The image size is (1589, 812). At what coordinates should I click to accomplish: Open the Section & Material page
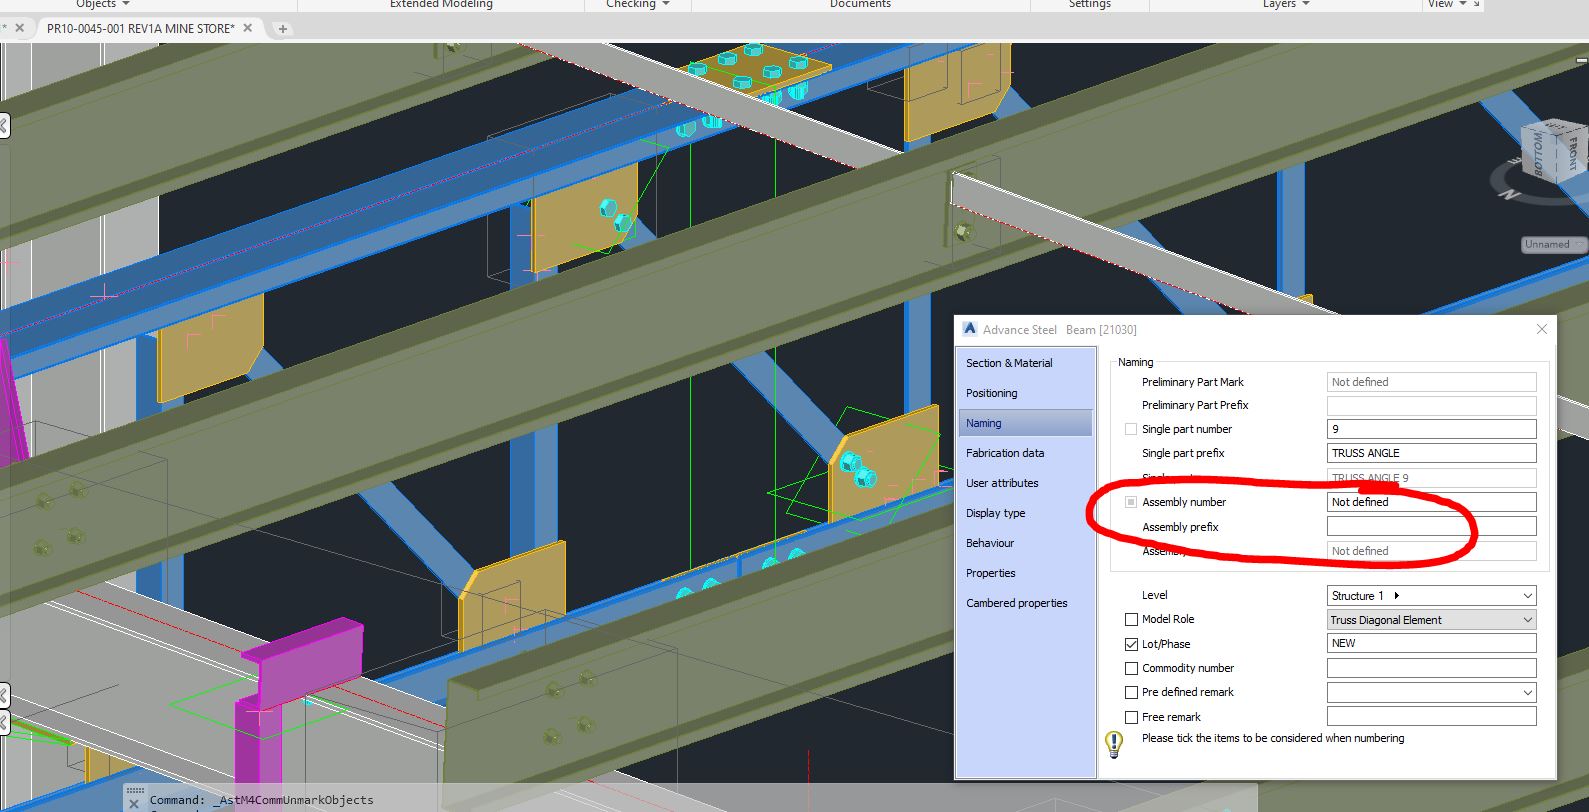point(1025,363)
